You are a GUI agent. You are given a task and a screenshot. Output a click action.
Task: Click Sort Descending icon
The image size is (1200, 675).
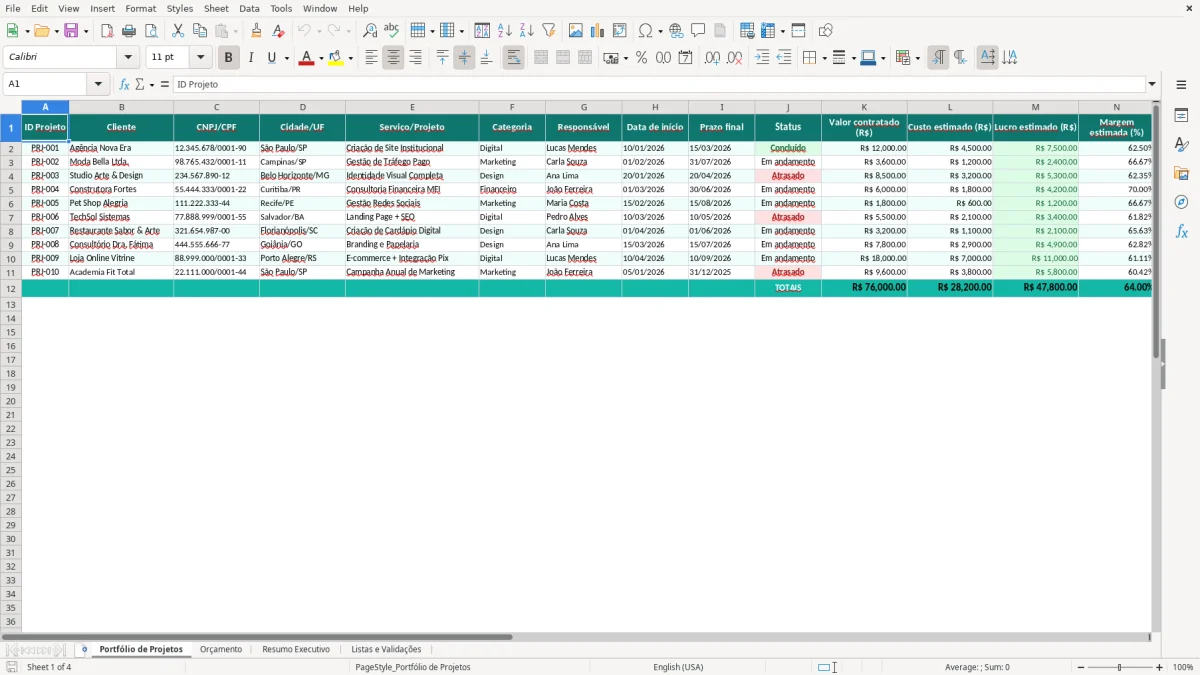[x=527, y=31]
